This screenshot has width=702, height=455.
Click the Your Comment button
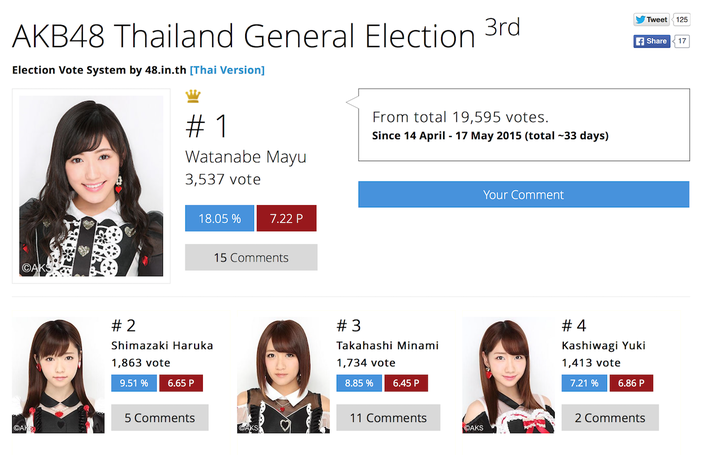(x=523, y=195)
